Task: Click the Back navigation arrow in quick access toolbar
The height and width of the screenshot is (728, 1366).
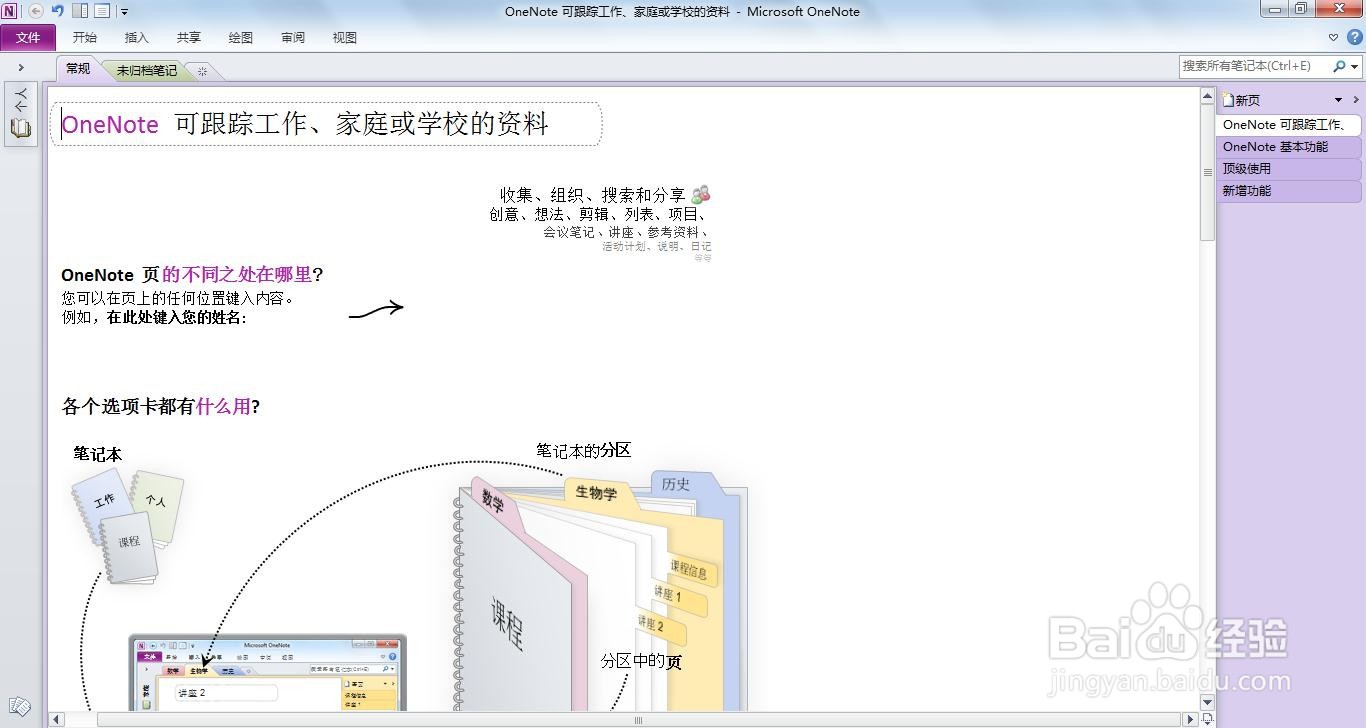Action: click(36, 11)
